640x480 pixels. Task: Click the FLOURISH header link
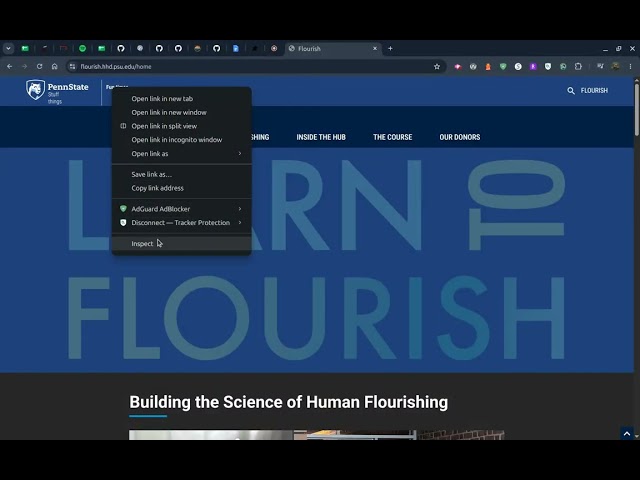tap(594, 91)
